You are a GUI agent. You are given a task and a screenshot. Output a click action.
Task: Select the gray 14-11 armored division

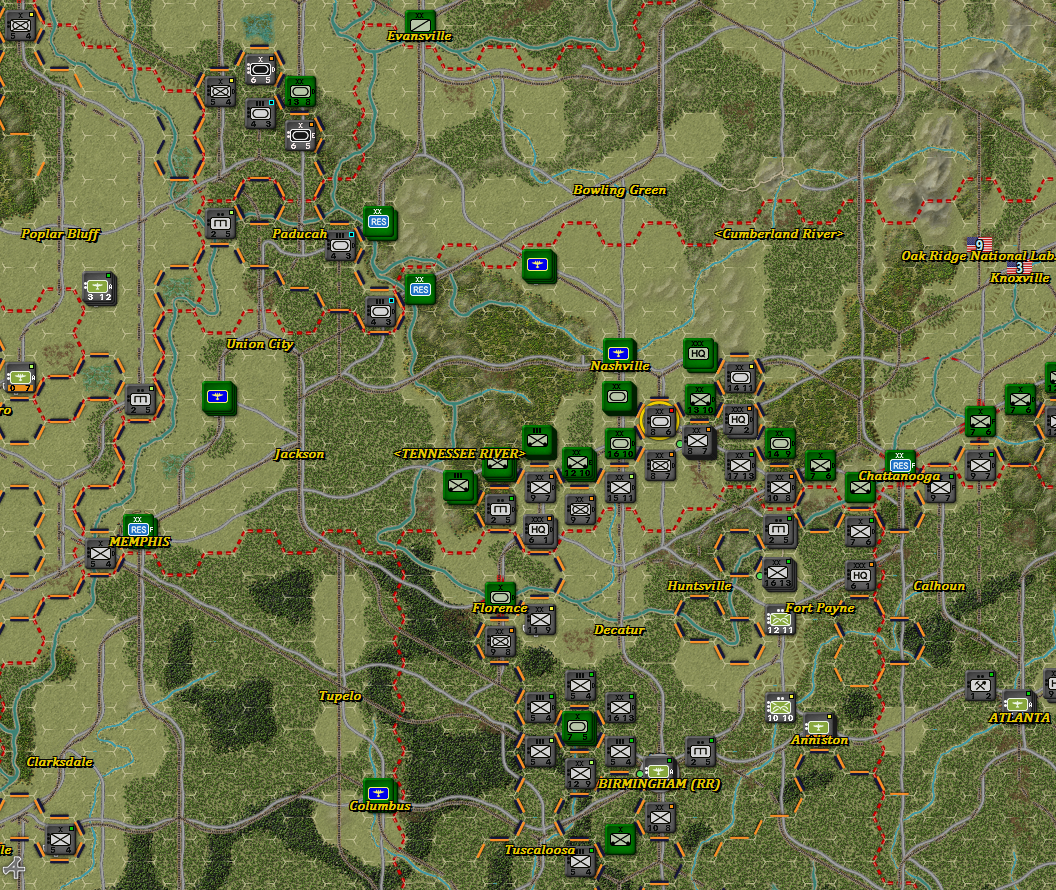(x=740, y=378)
